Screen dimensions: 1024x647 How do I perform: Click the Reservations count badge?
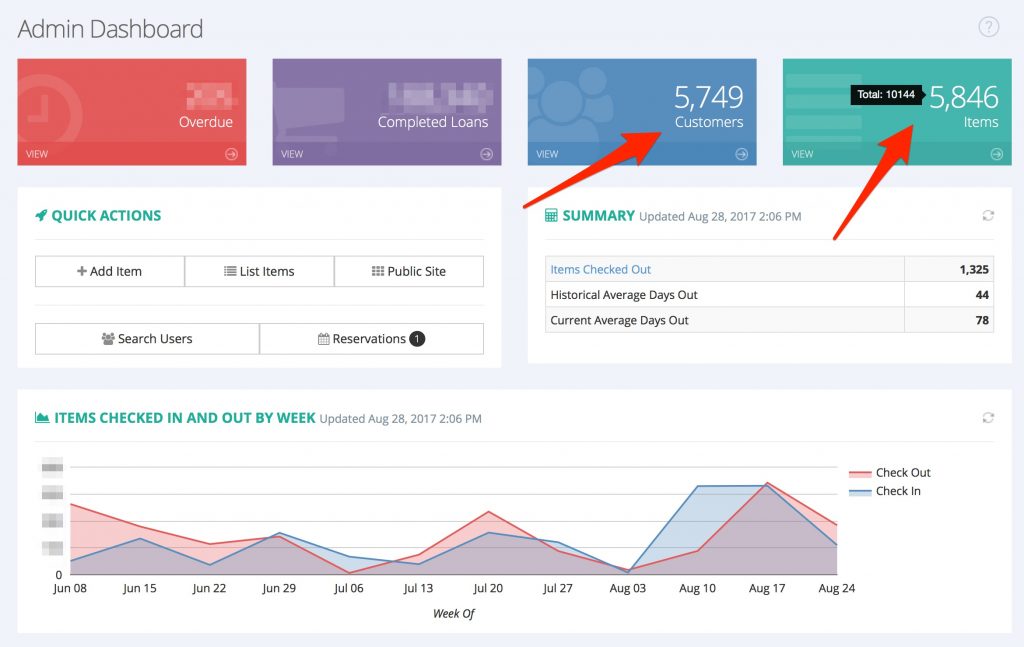tap(417, 339)
